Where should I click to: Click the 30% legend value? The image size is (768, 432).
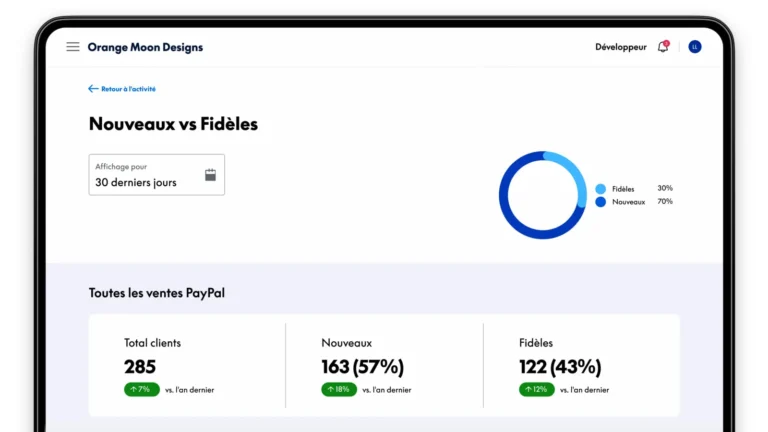pos(665,188)
